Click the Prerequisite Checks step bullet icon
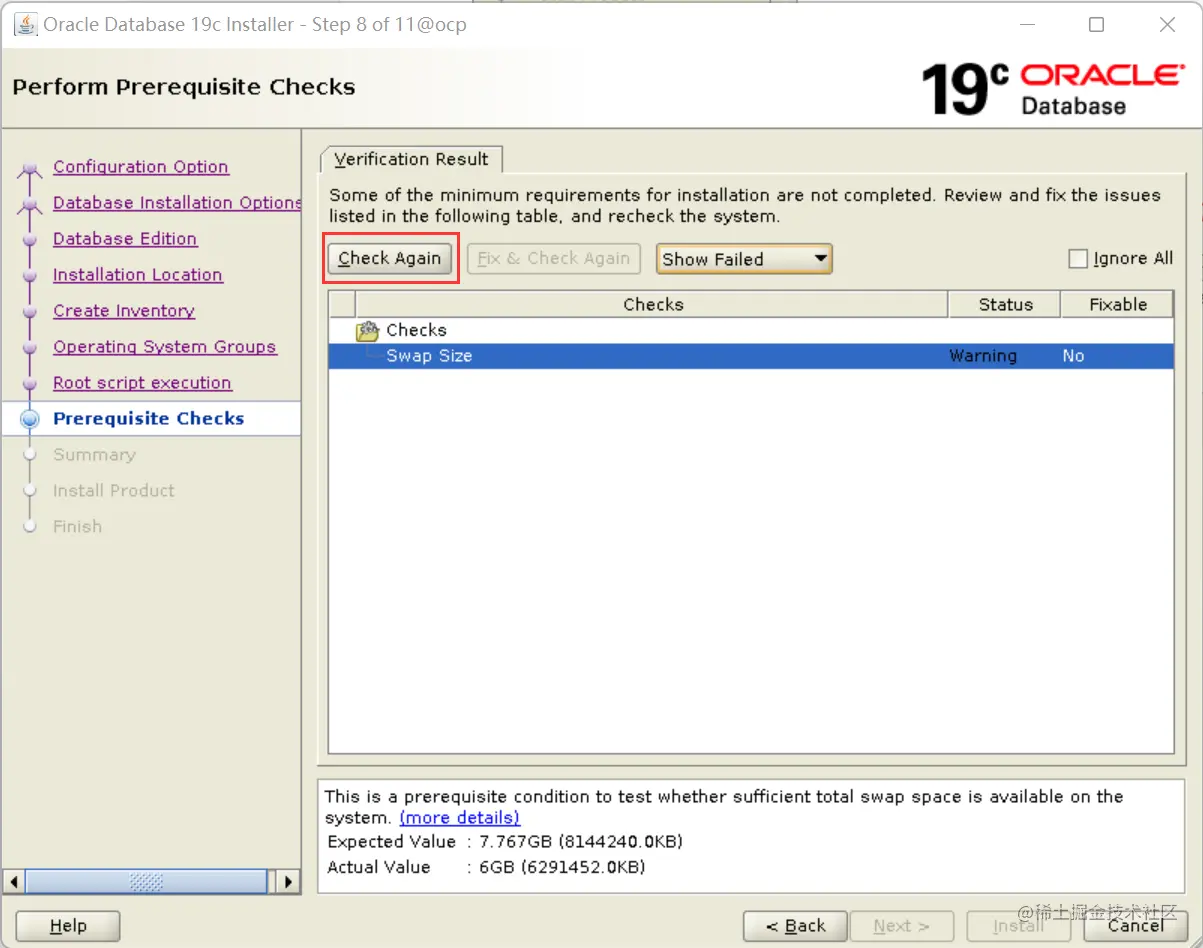The height and width of the screenshot is (948, 1203). [30, 419]
